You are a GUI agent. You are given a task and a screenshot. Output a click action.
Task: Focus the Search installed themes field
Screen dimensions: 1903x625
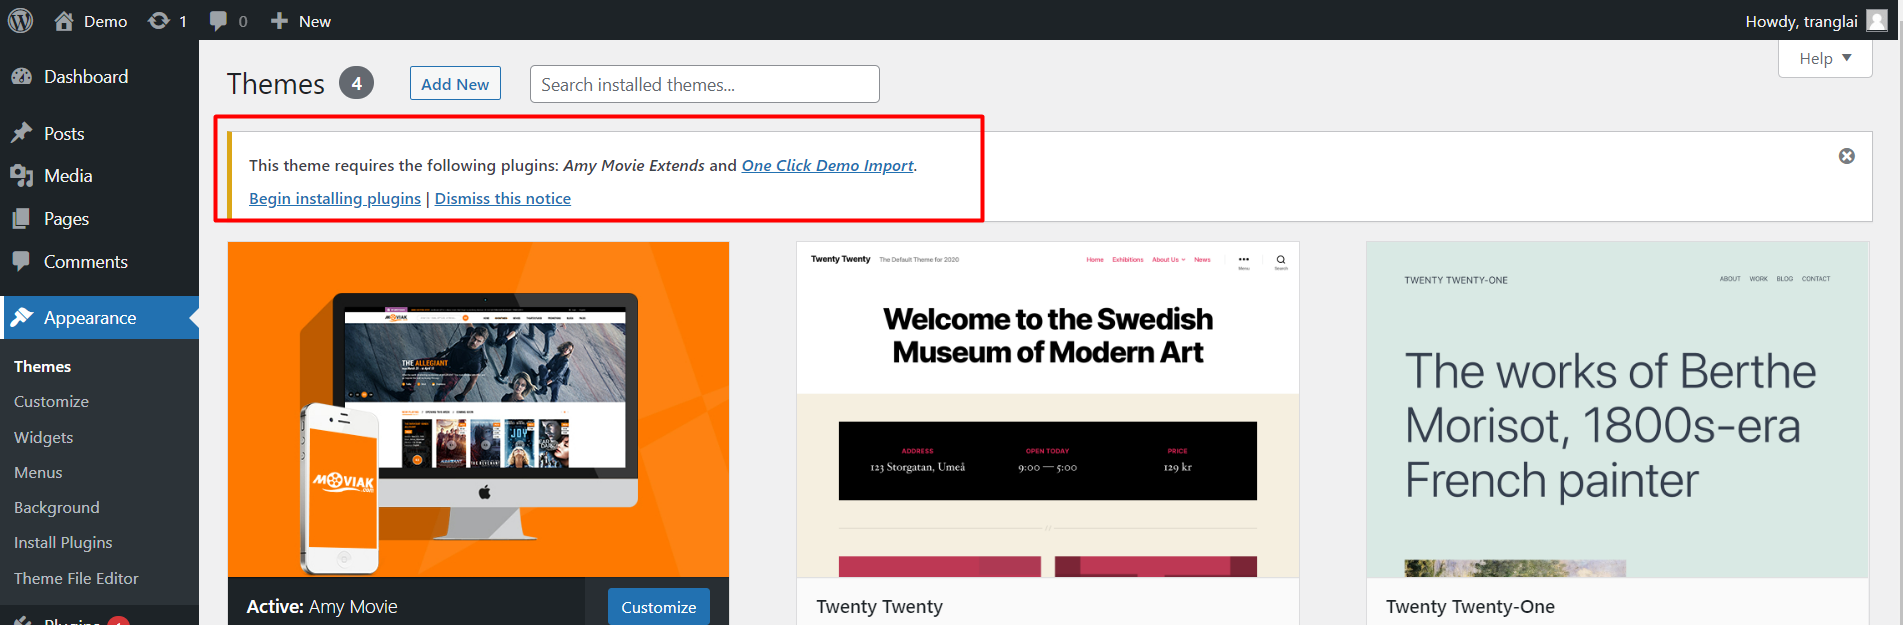point(705,84)
